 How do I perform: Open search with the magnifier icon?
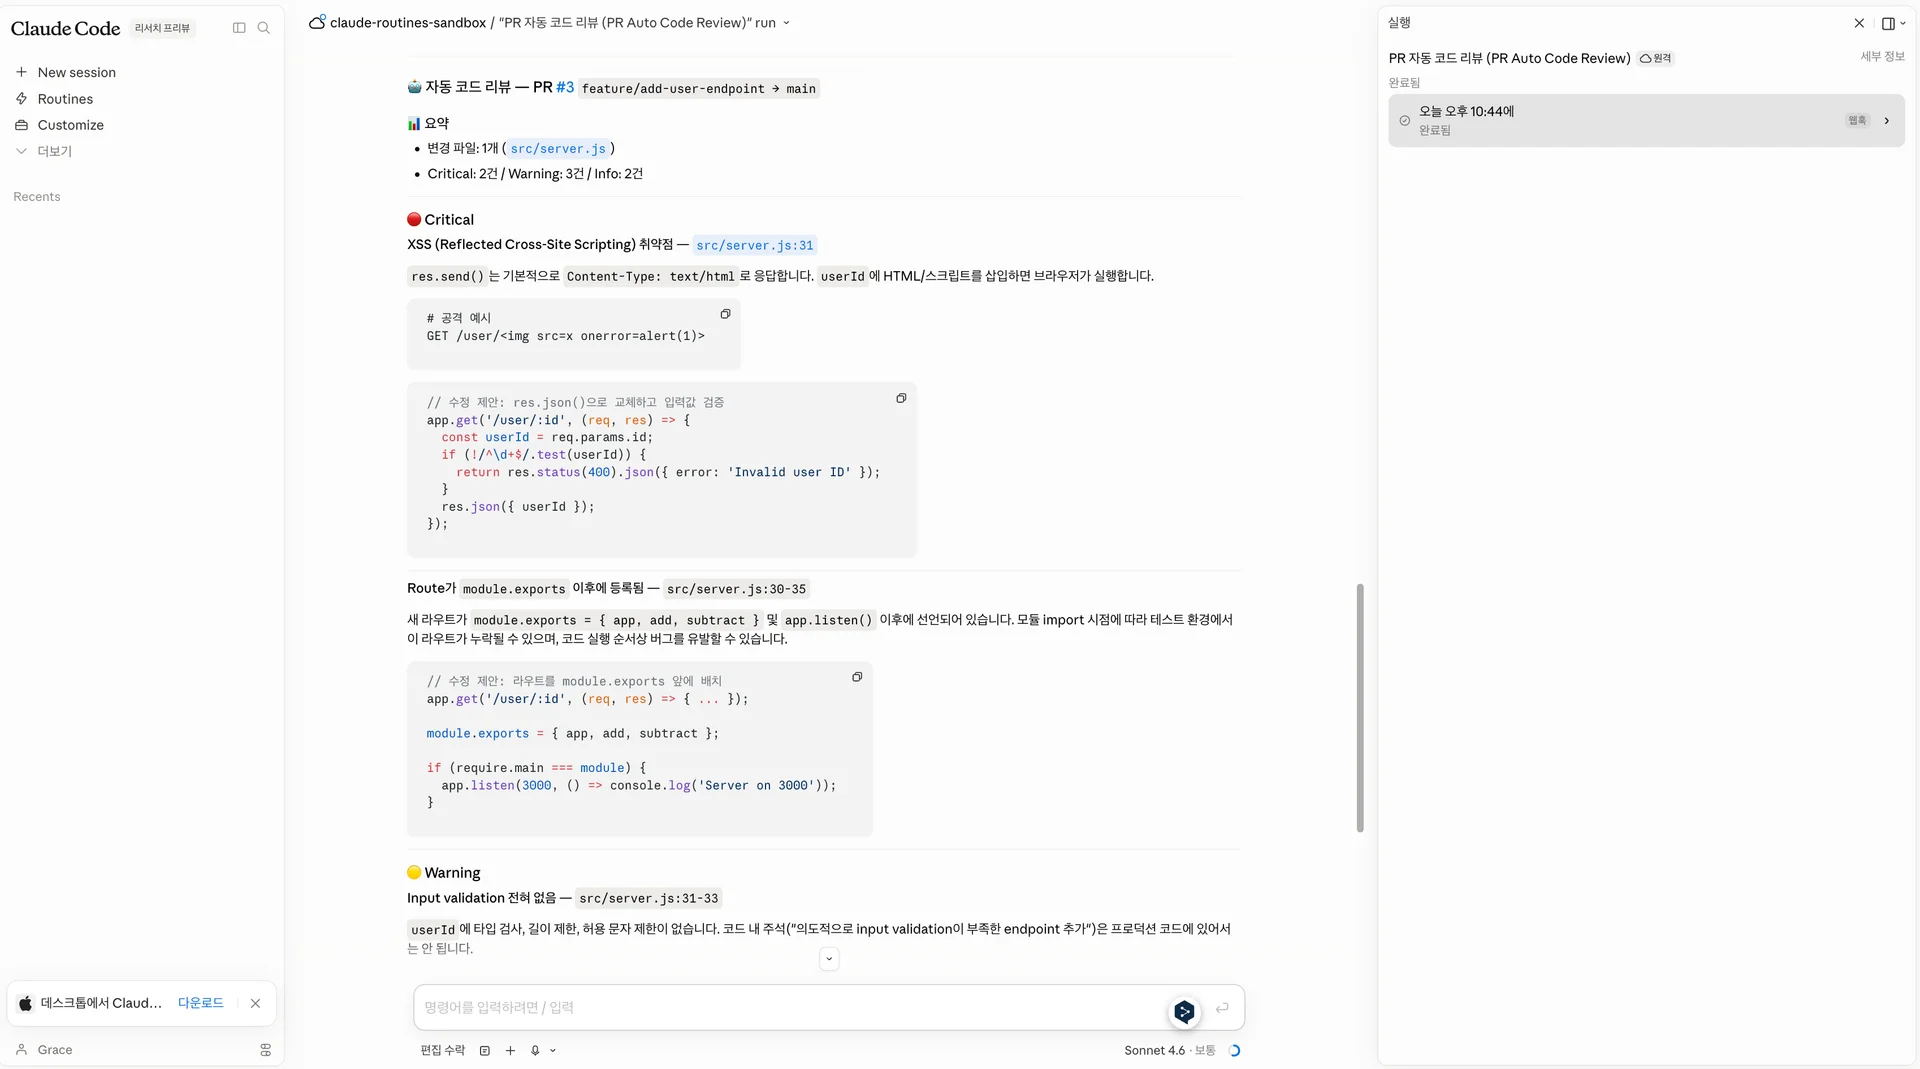coord(264,28)
